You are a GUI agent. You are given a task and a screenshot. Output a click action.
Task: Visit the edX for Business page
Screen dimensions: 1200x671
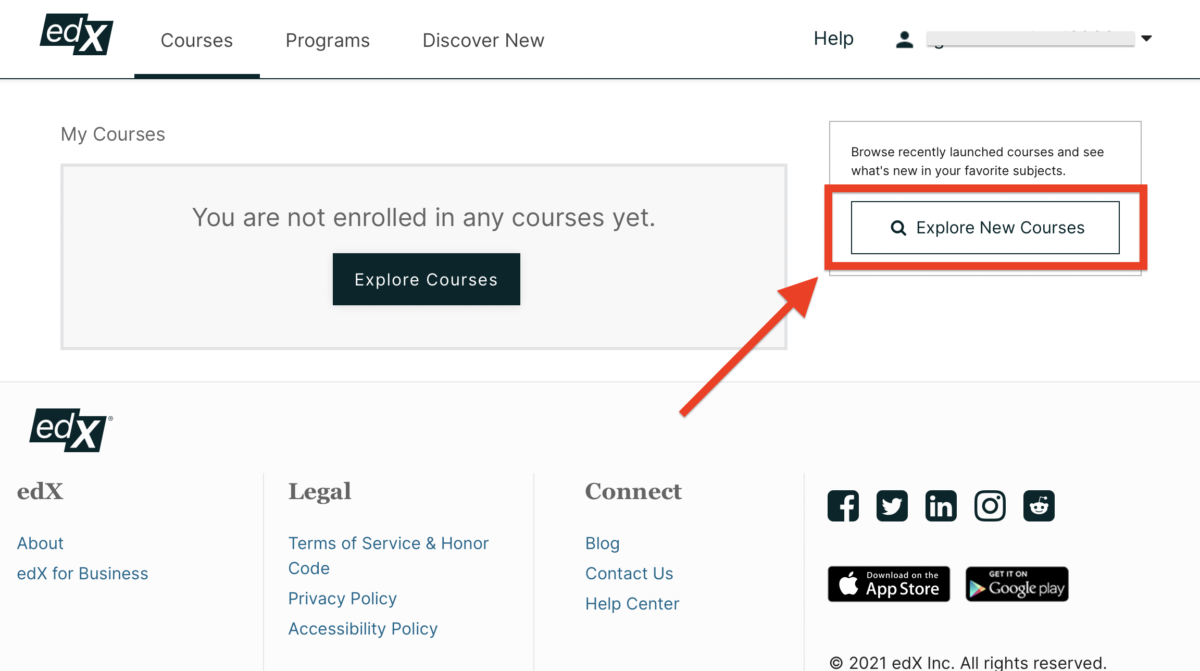[x=82, y=573]
